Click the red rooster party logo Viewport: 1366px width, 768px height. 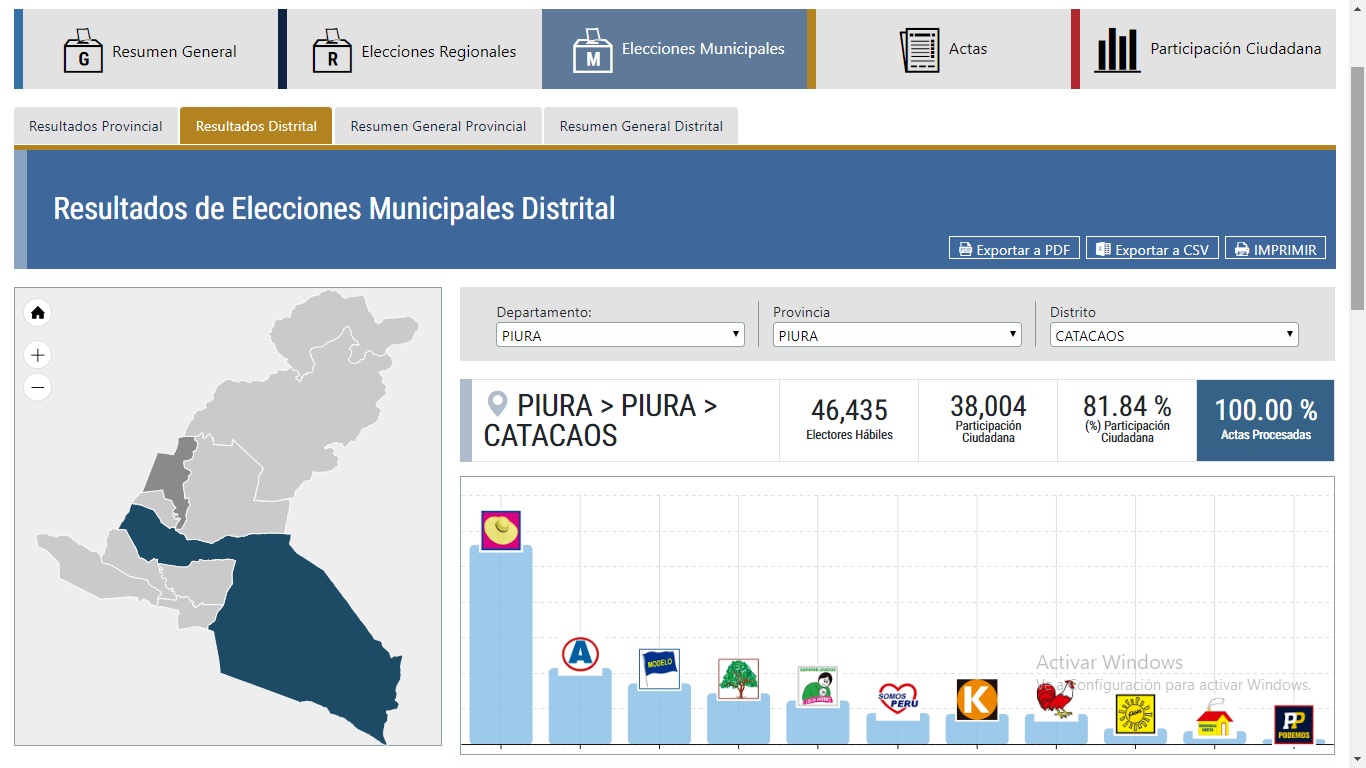1055,698
